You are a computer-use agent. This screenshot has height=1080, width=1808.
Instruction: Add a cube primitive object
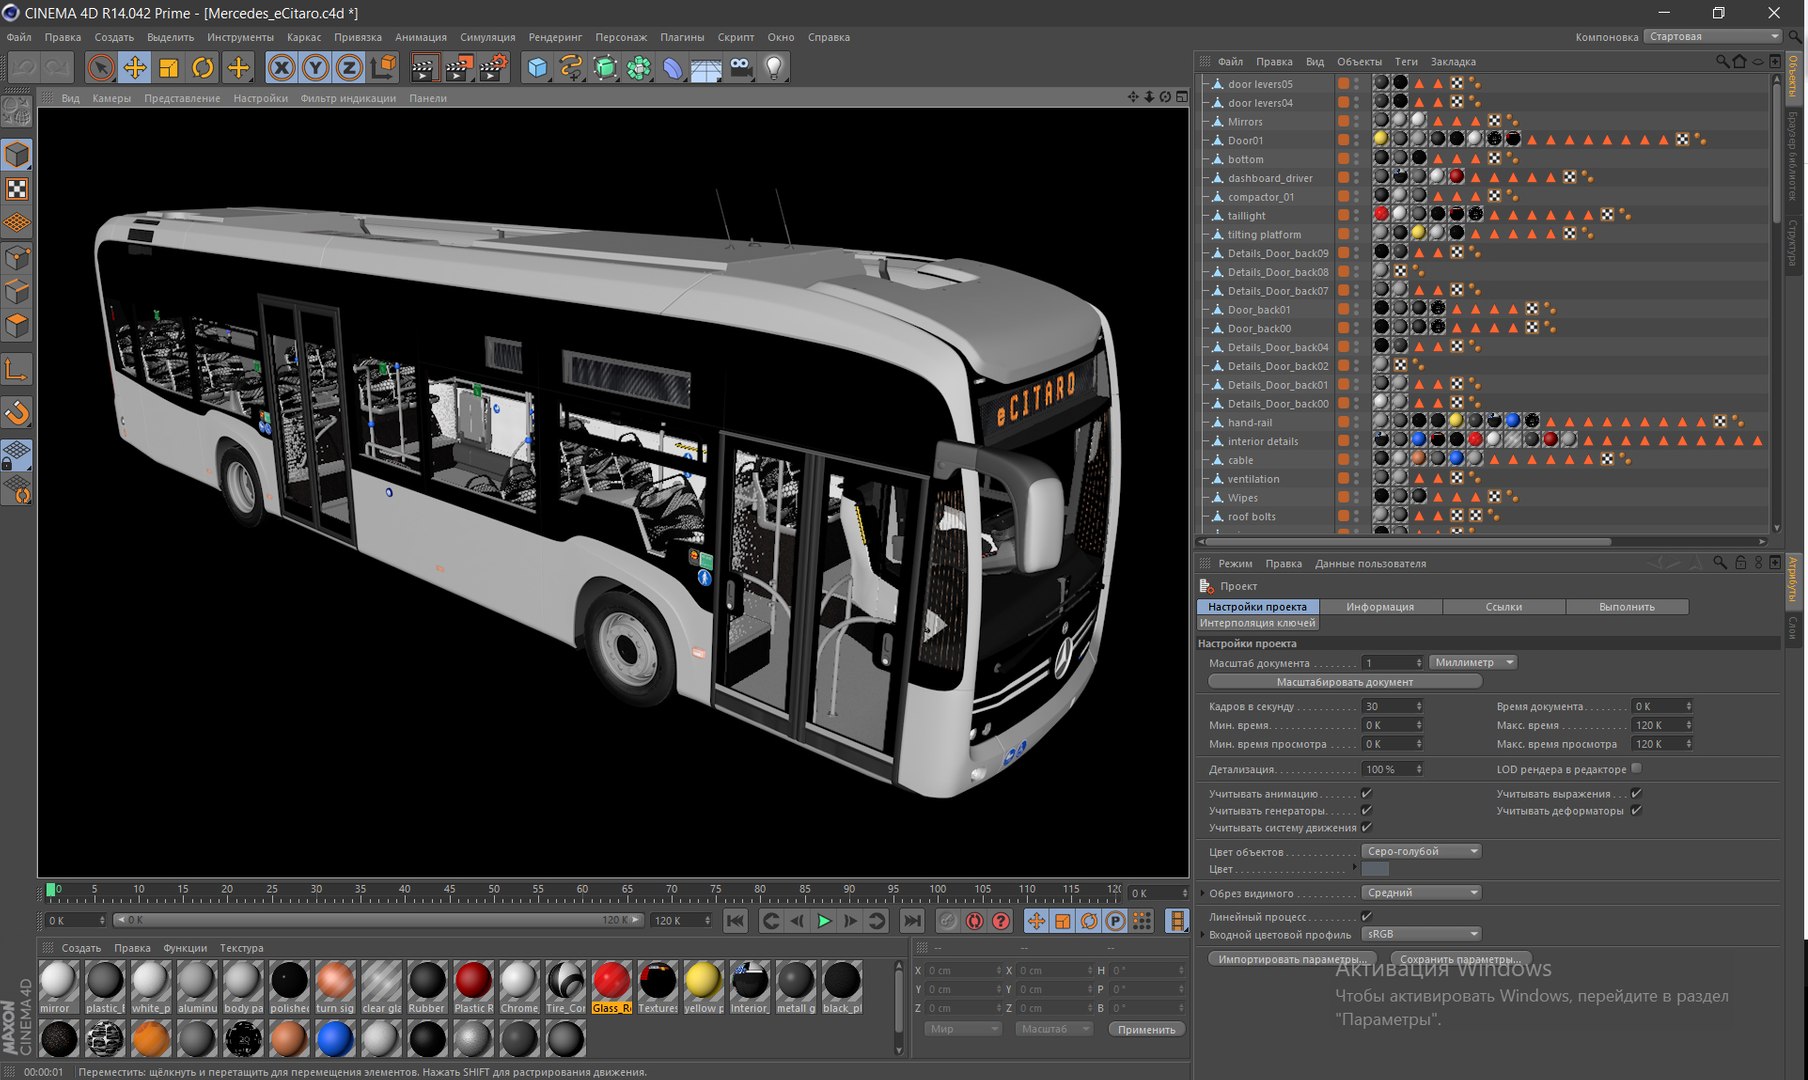click(538, 68)
